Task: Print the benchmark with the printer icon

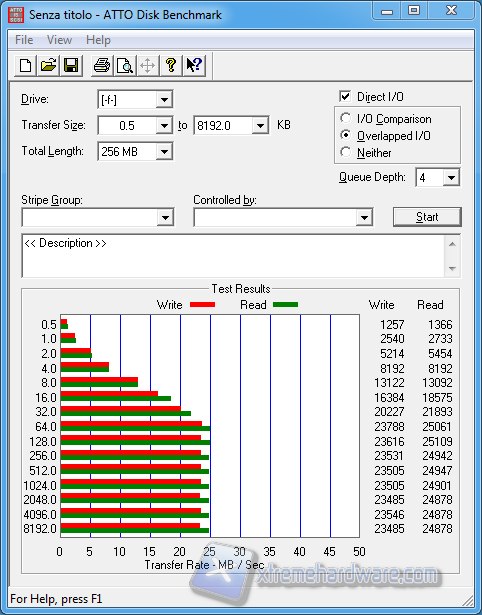Action: tap(102, 65)
